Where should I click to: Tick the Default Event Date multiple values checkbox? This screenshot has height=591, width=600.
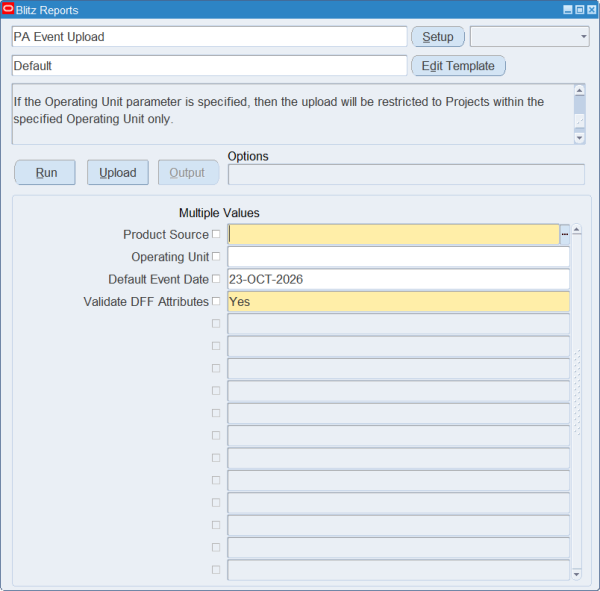pos(216,279)
